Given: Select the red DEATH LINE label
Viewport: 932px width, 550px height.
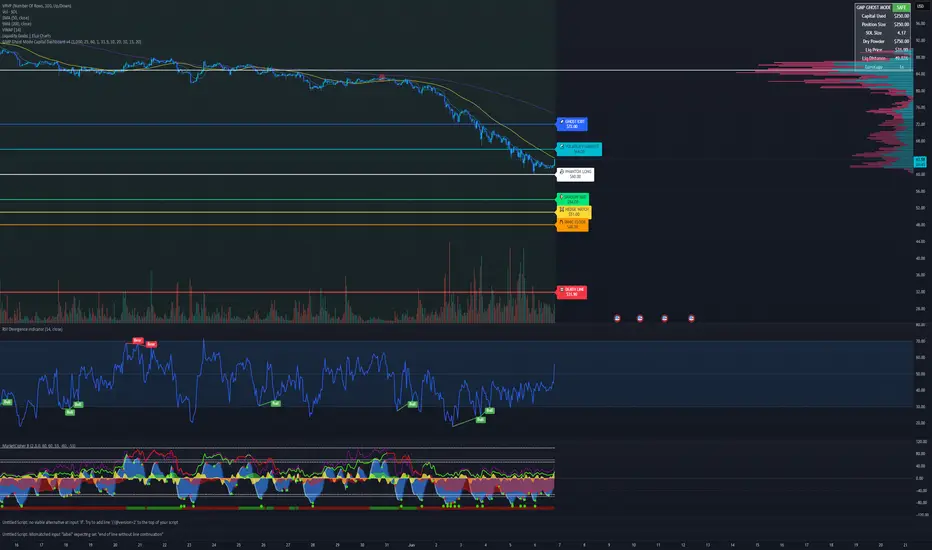Looking at the screenshot, I should (571, 292).
